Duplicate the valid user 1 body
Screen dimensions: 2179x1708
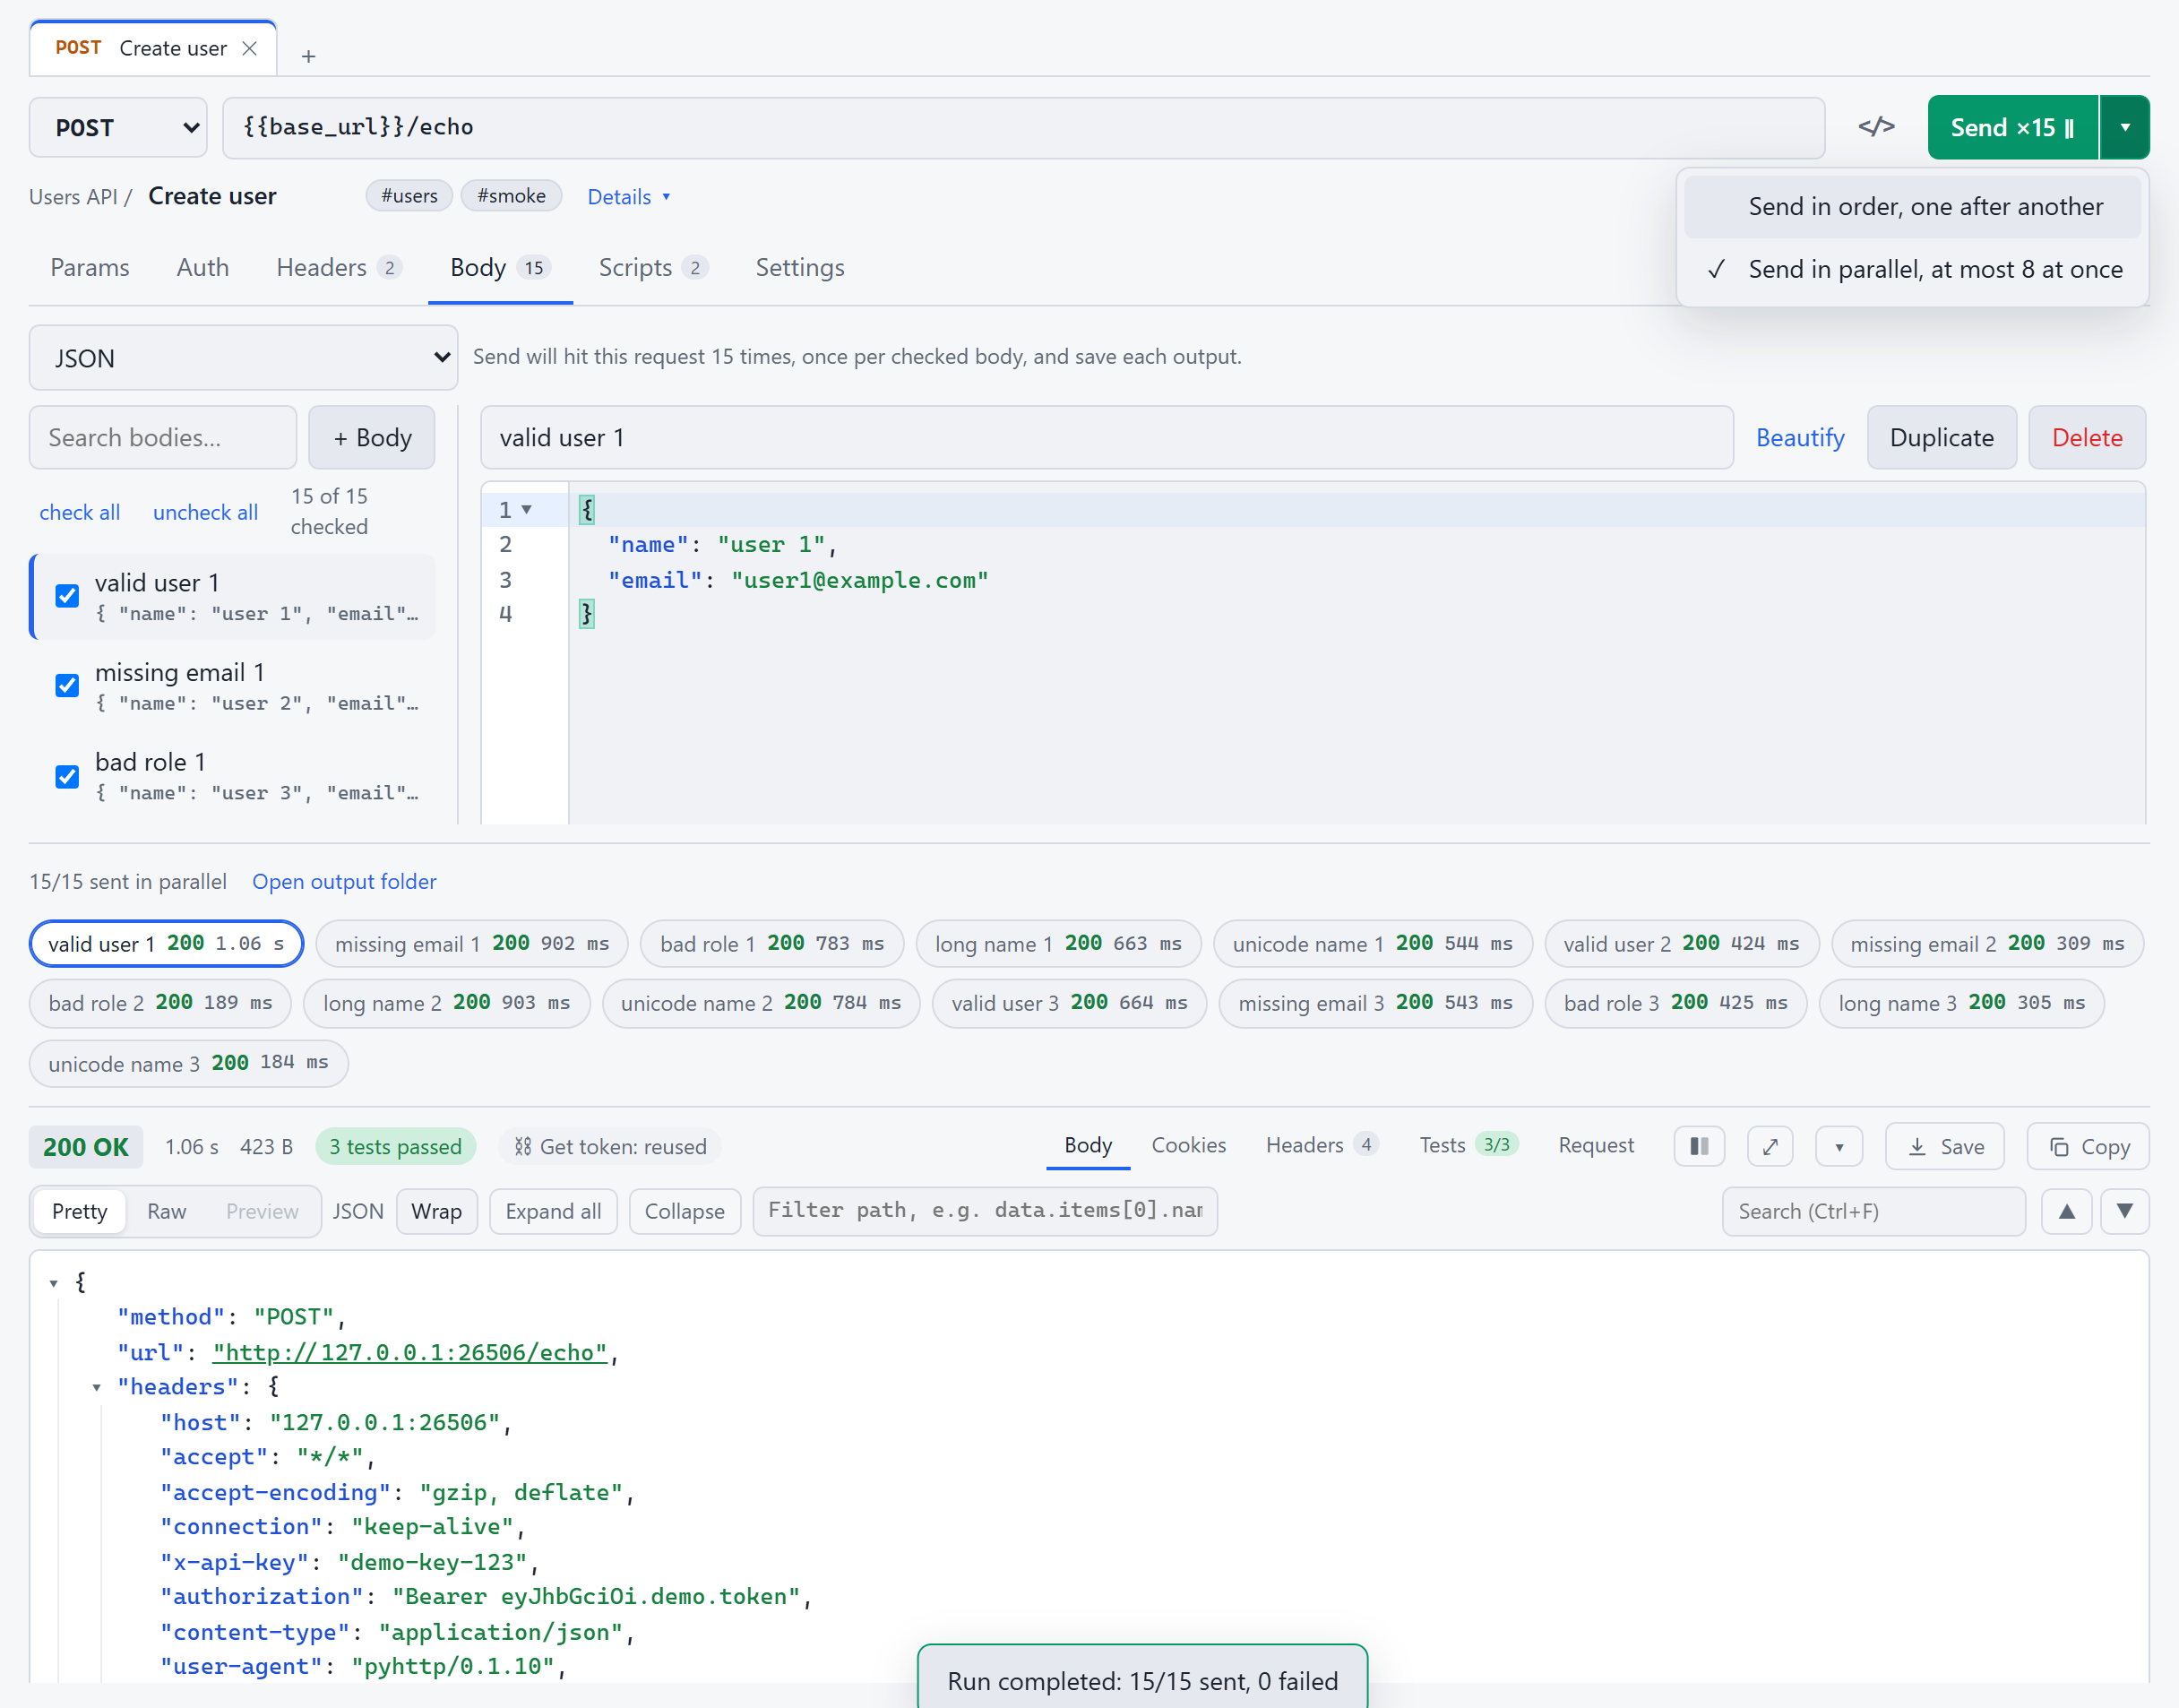pyautogui.click(x=1941, y=437)
